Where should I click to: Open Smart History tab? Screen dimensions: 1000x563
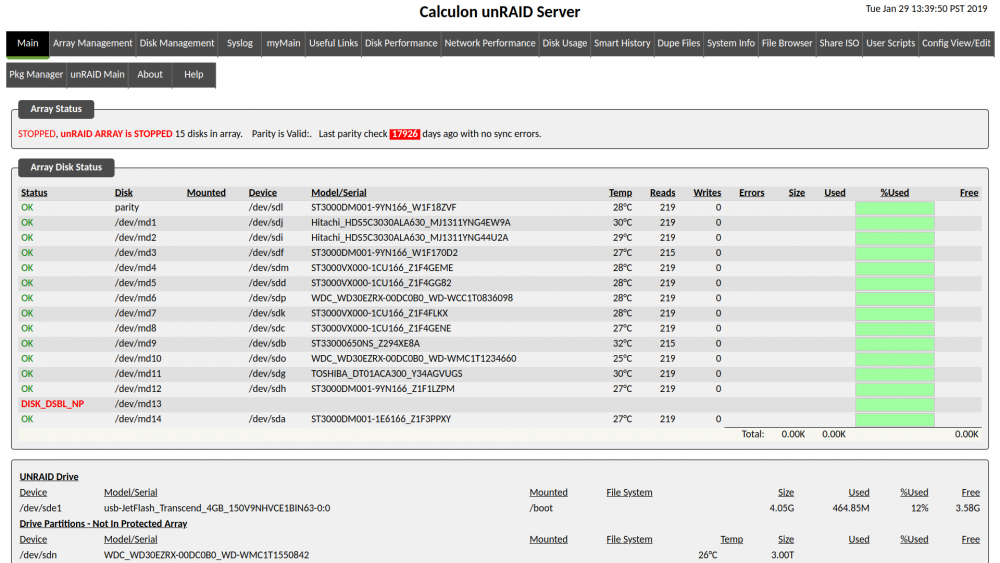click(x=622, y=43)
